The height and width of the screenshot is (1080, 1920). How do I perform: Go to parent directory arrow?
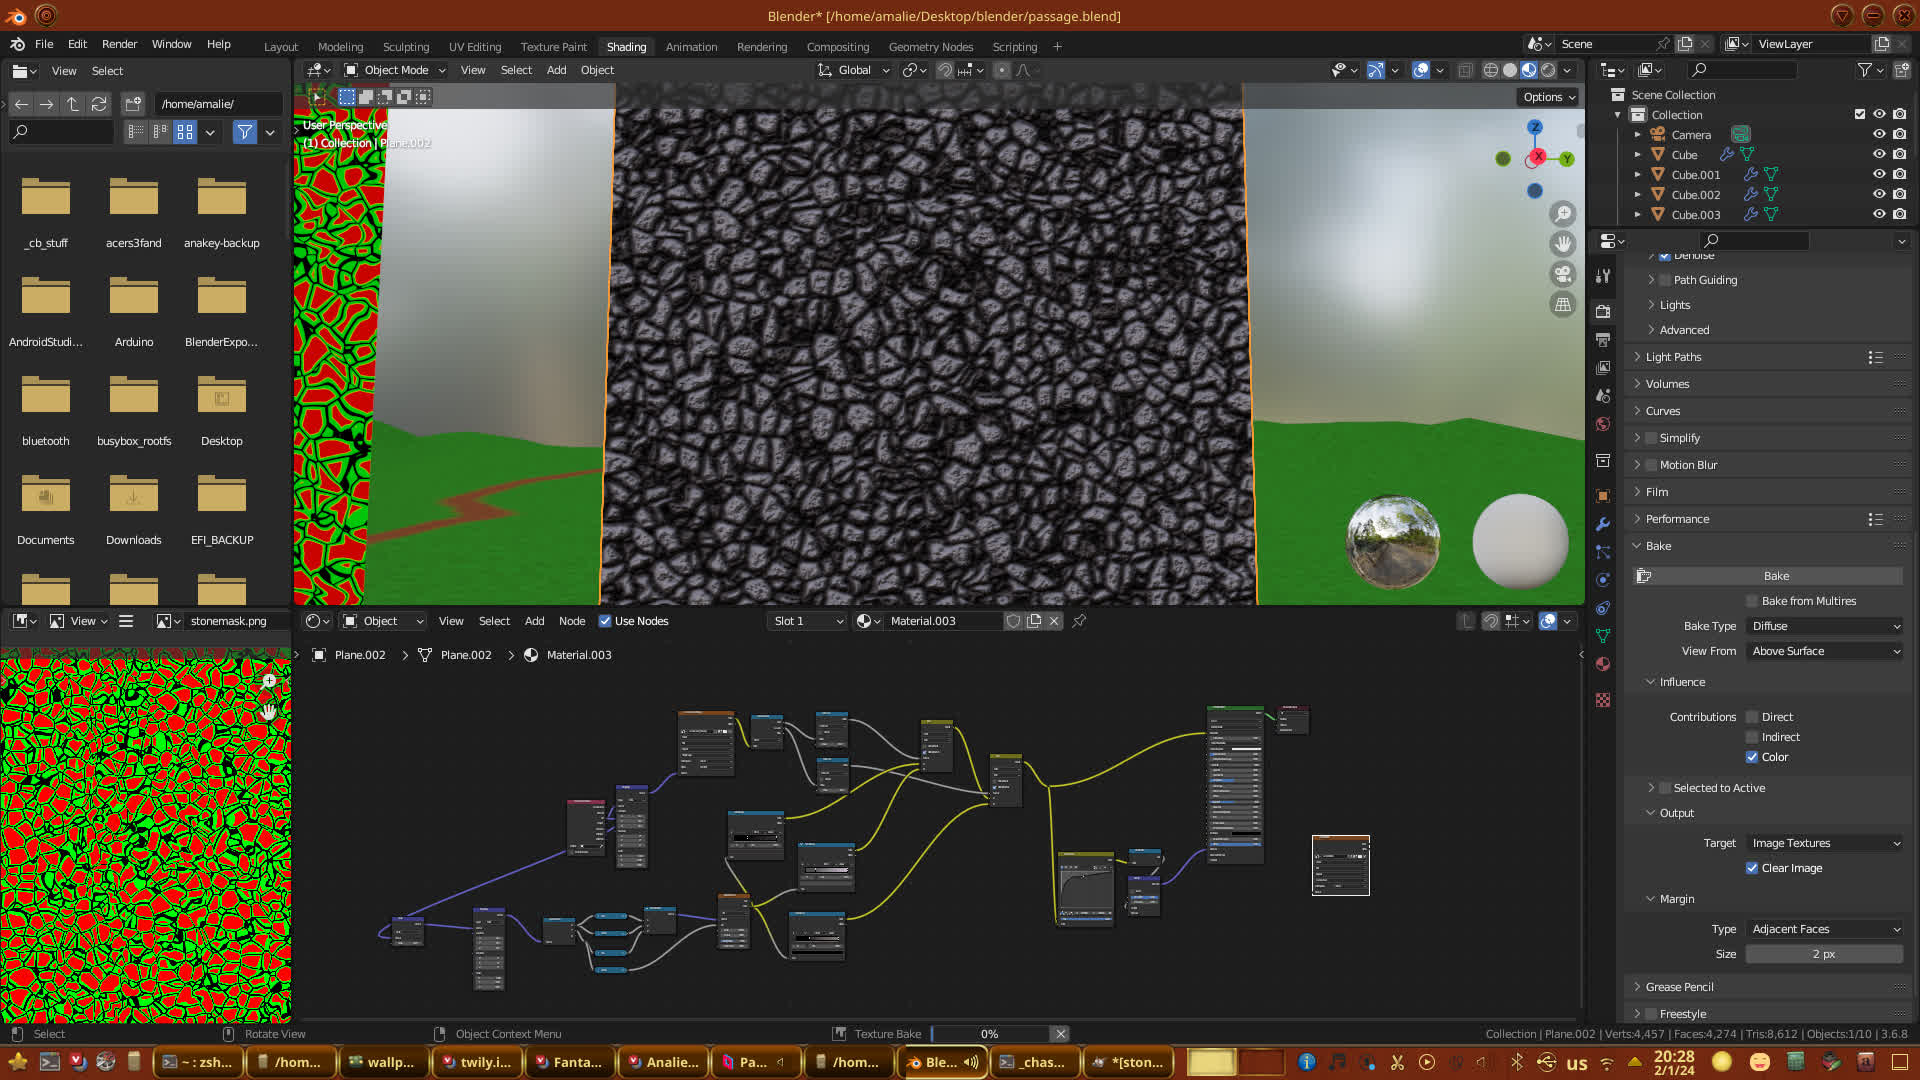pyautogui.click(x=72, y=104)
